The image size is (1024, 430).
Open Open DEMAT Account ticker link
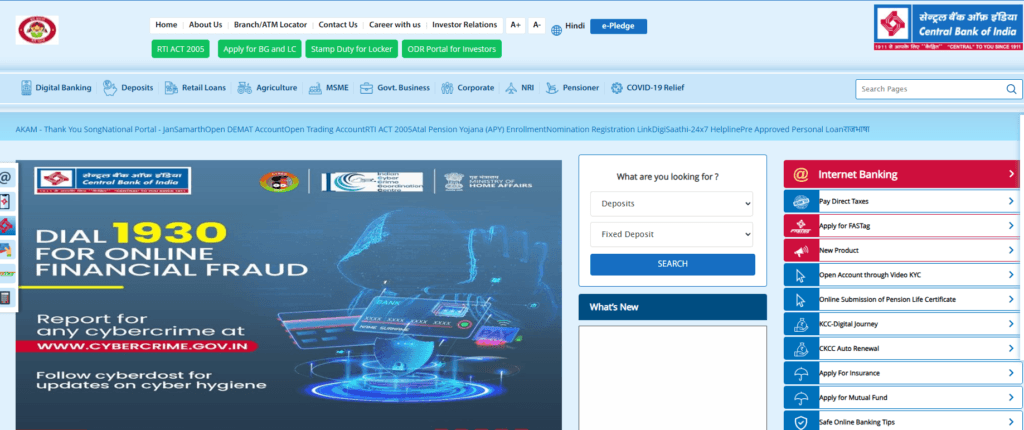pyautogui.click(x=245, y=129)
